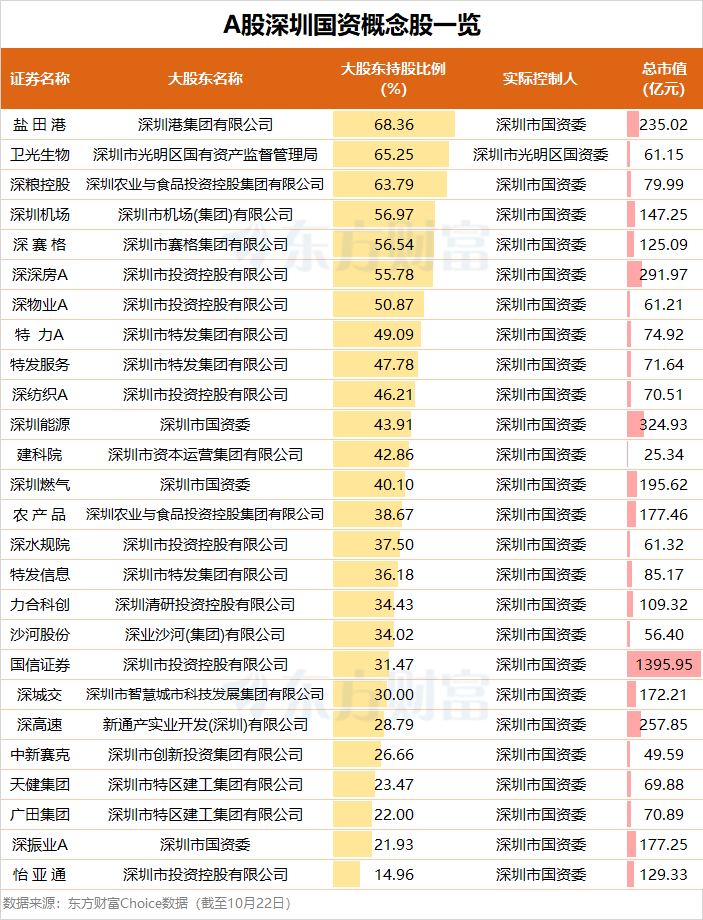703x920 pixels.
Task: Click the market value 25.34
Action: 664,454
